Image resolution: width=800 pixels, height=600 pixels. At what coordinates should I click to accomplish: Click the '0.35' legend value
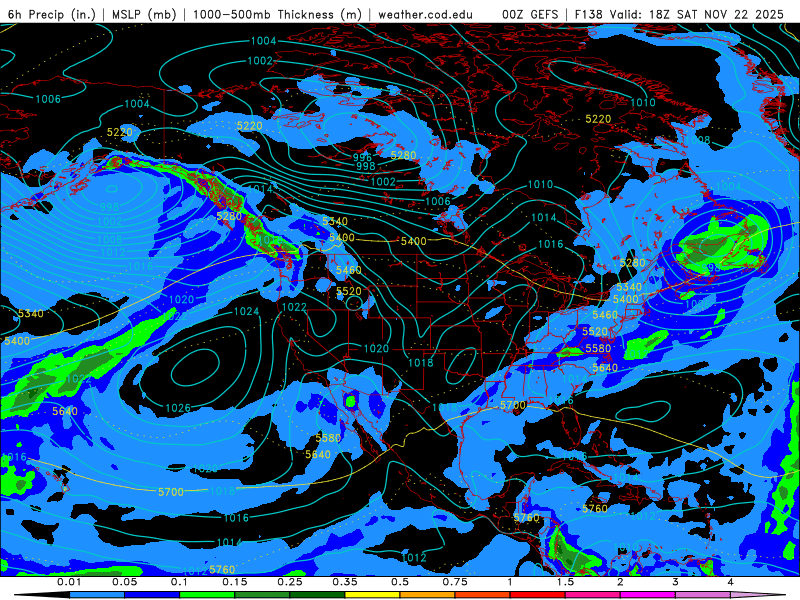click(x=345, y=582)
